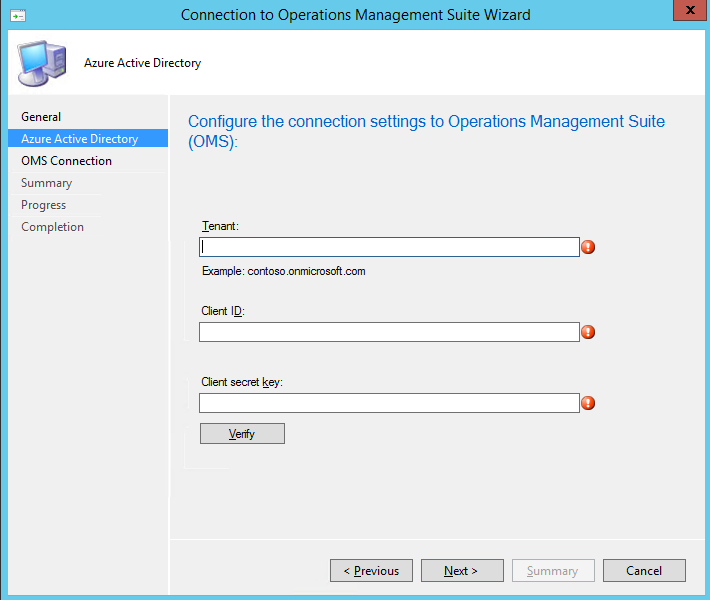Proceed with the Next button
The image size is (710, 600).
(x=461, y=571)
